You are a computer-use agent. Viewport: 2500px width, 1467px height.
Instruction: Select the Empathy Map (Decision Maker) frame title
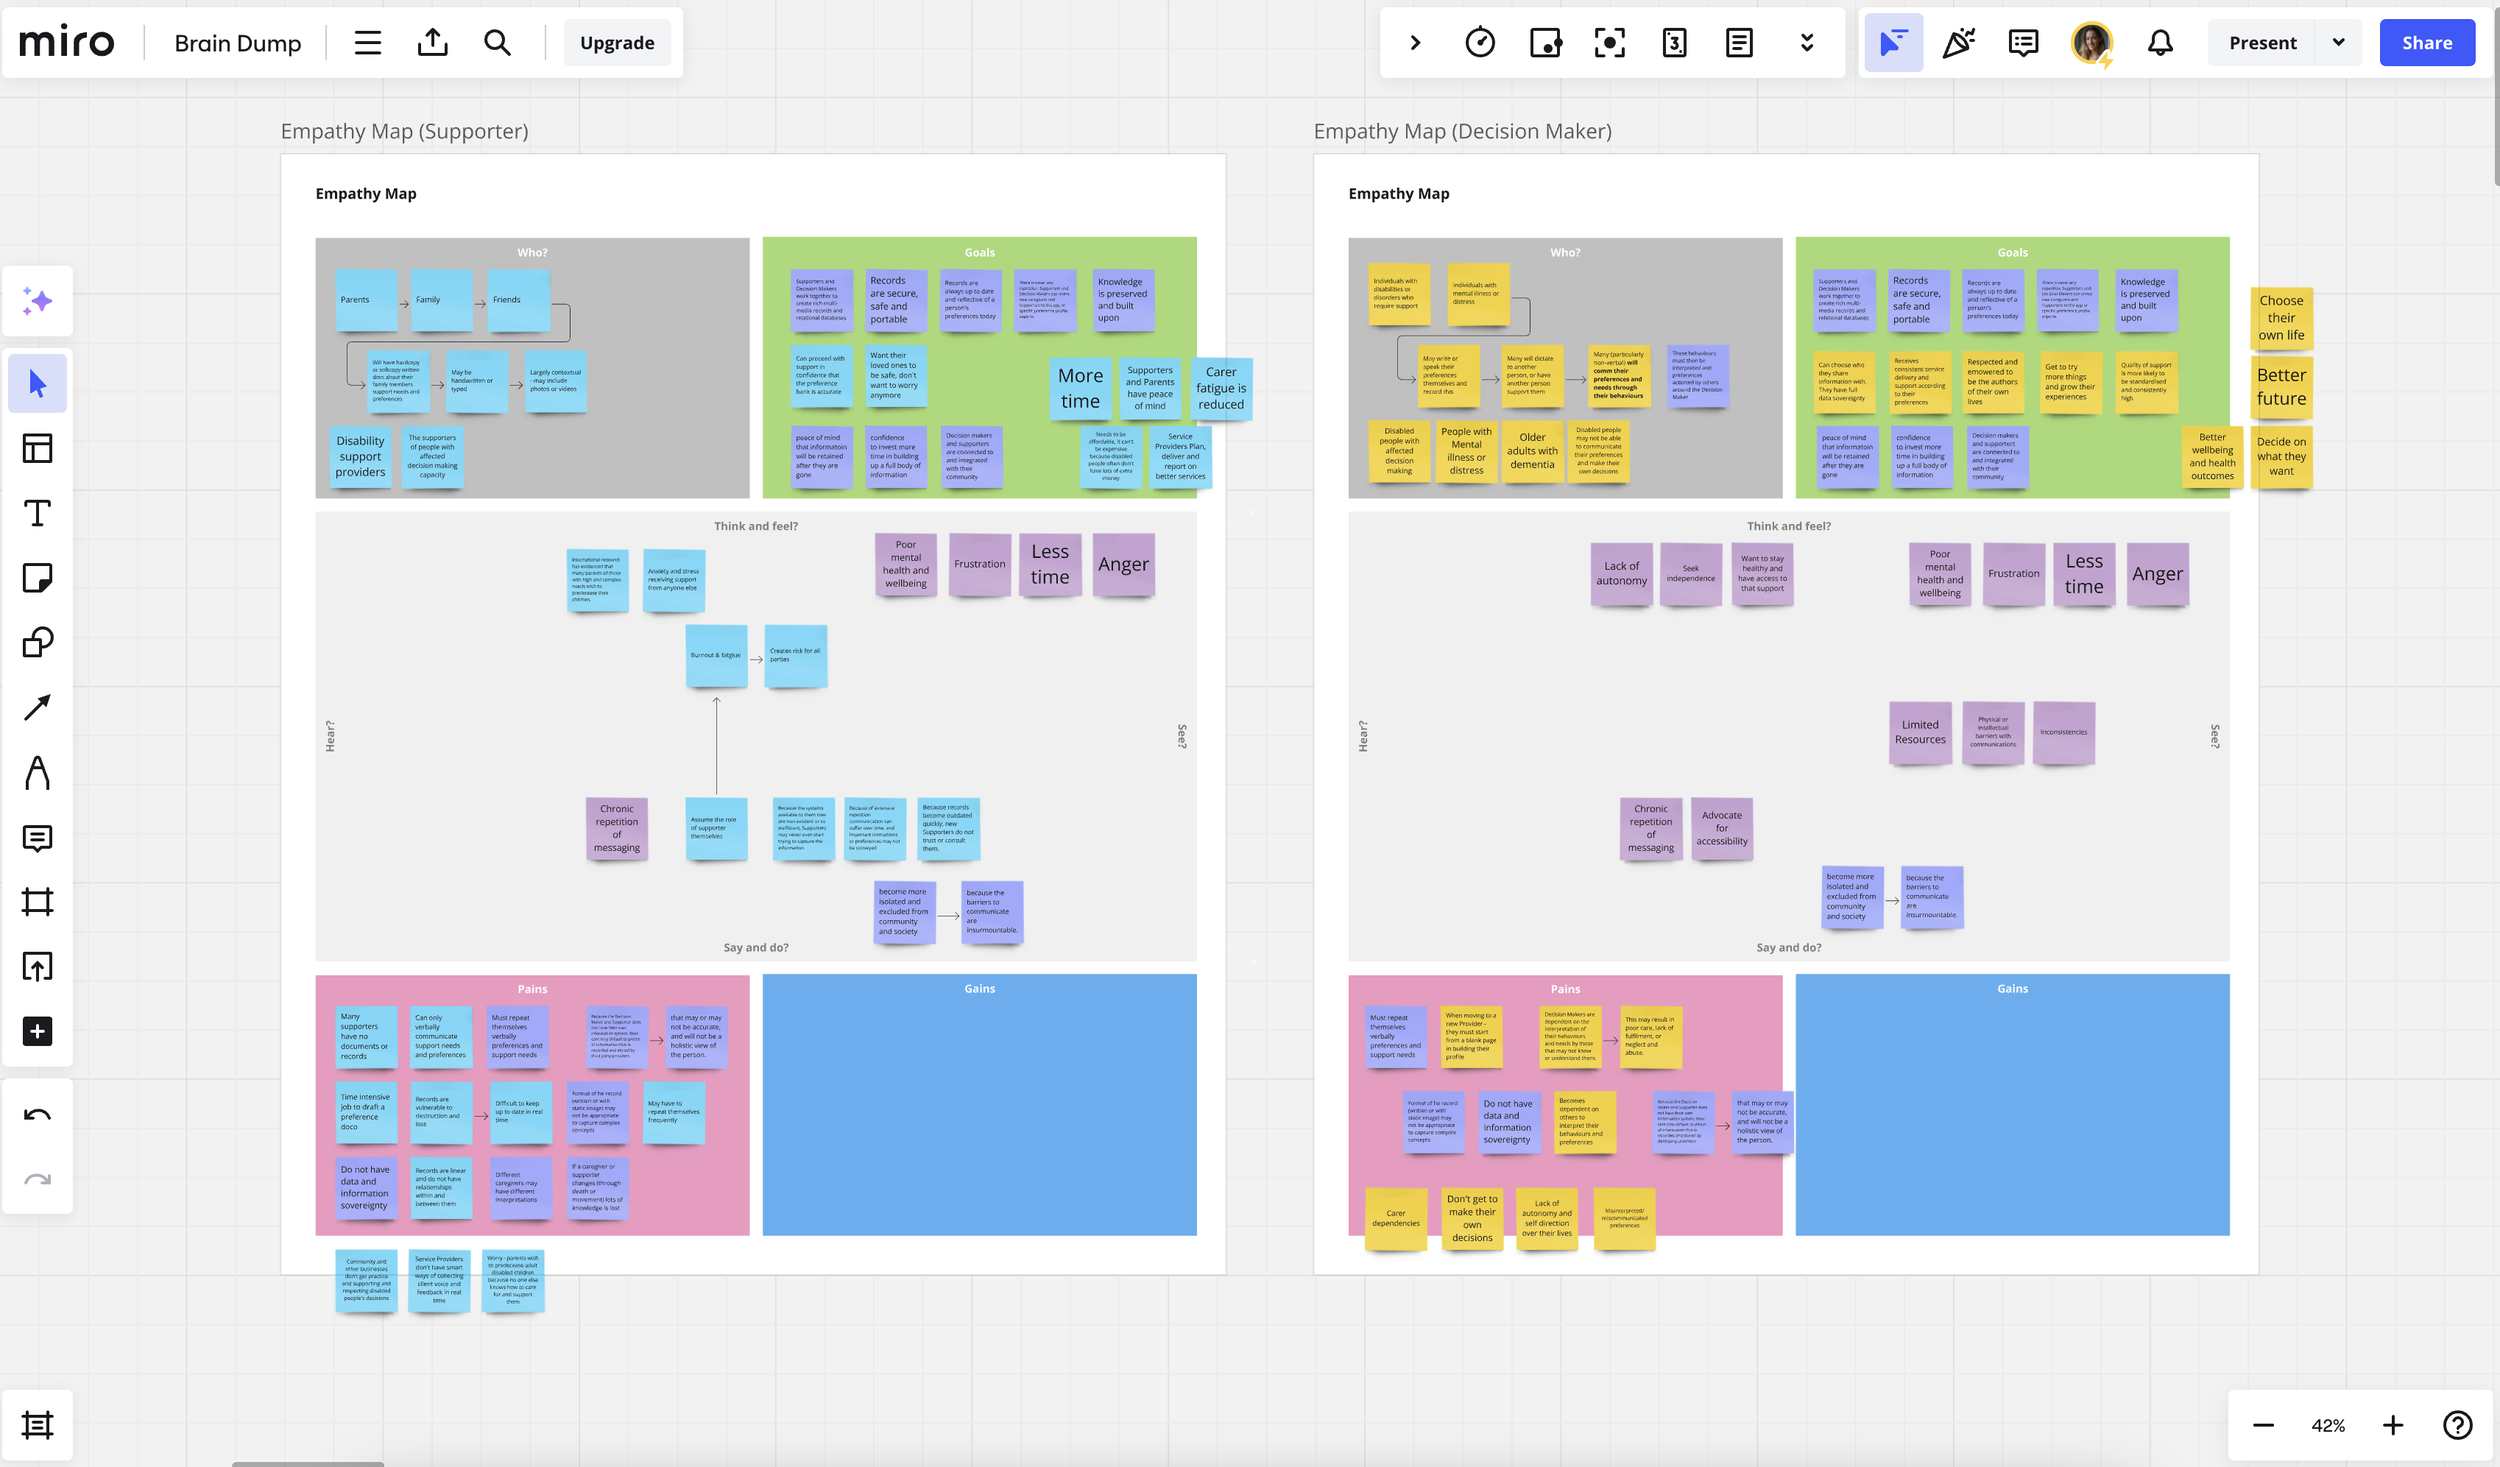point(1462,131)
